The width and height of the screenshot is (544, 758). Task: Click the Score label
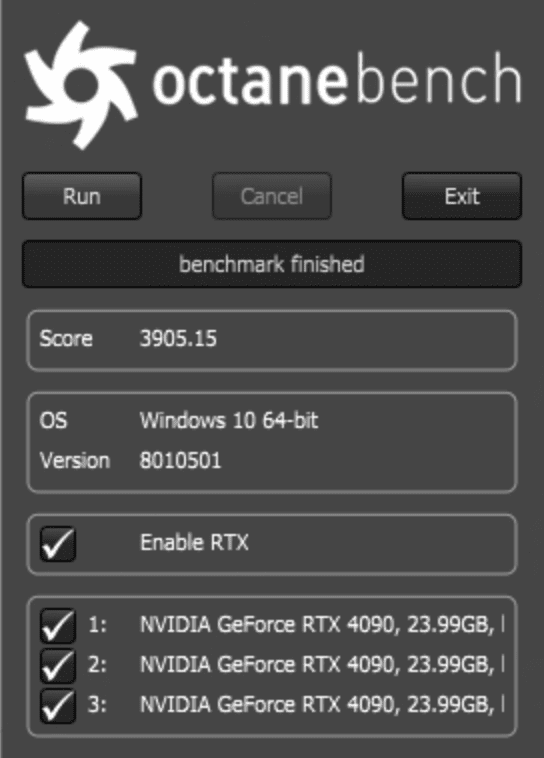click(x=66, y=338)
